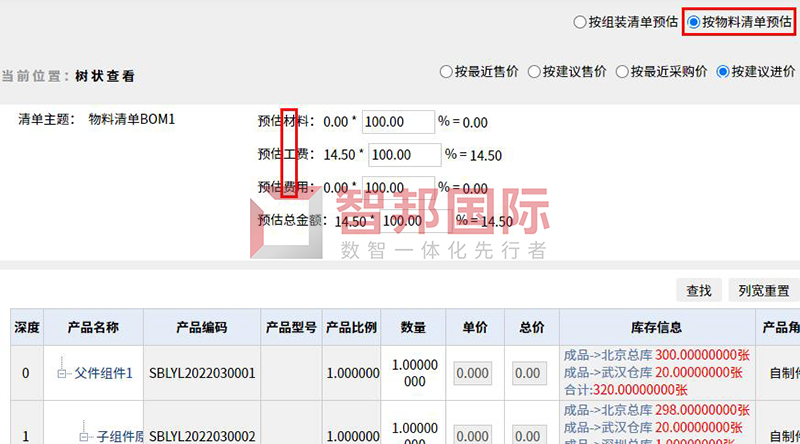The height and width of the screenshot is (444, 800).
Task: Click the 预估费用 percentage input field
Action: click(x=397, y=188)
